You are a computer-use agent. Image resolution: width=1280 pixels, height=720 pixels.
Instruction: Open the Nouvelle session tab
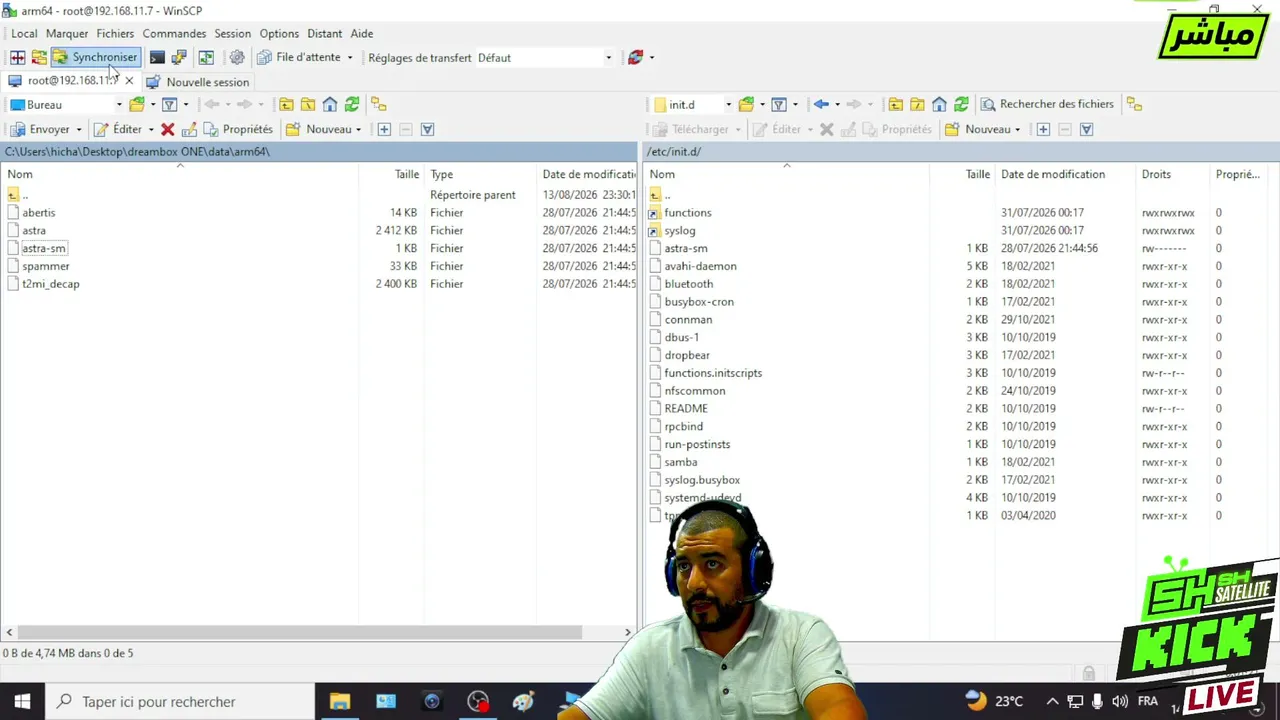point(198,82)
